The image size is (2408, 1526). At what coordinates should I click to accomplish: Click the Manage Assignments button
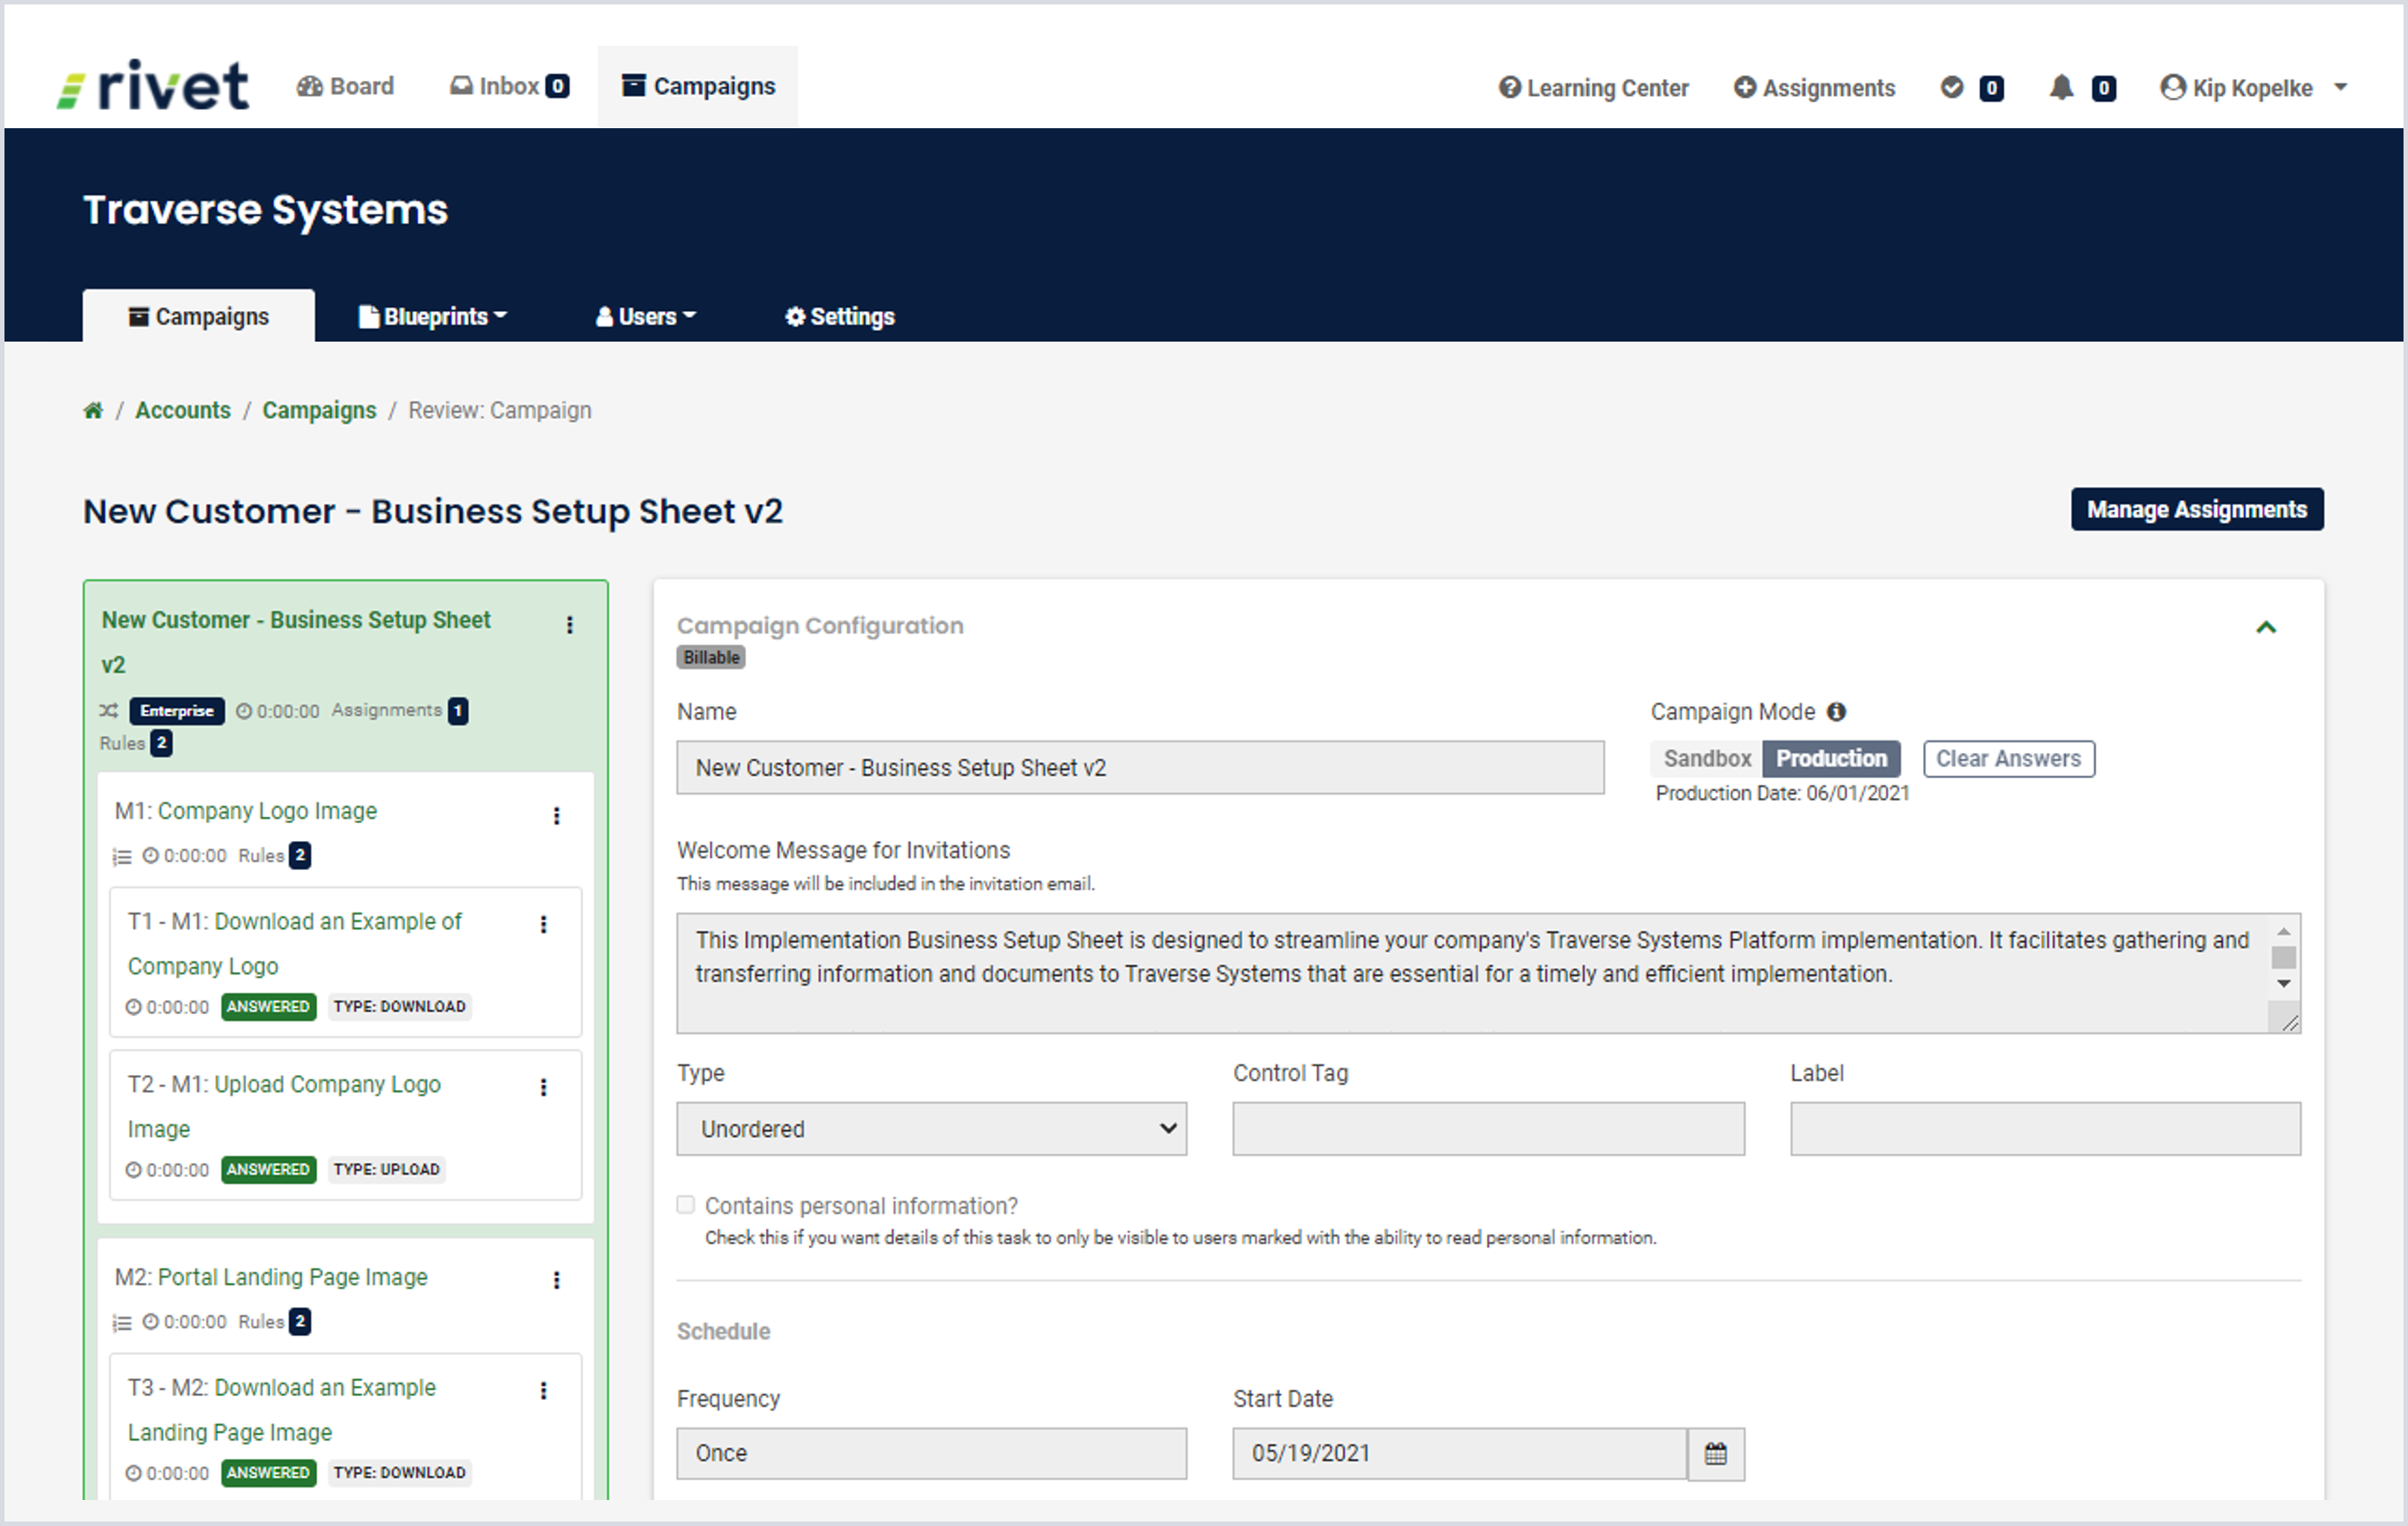pos(2197,509)
